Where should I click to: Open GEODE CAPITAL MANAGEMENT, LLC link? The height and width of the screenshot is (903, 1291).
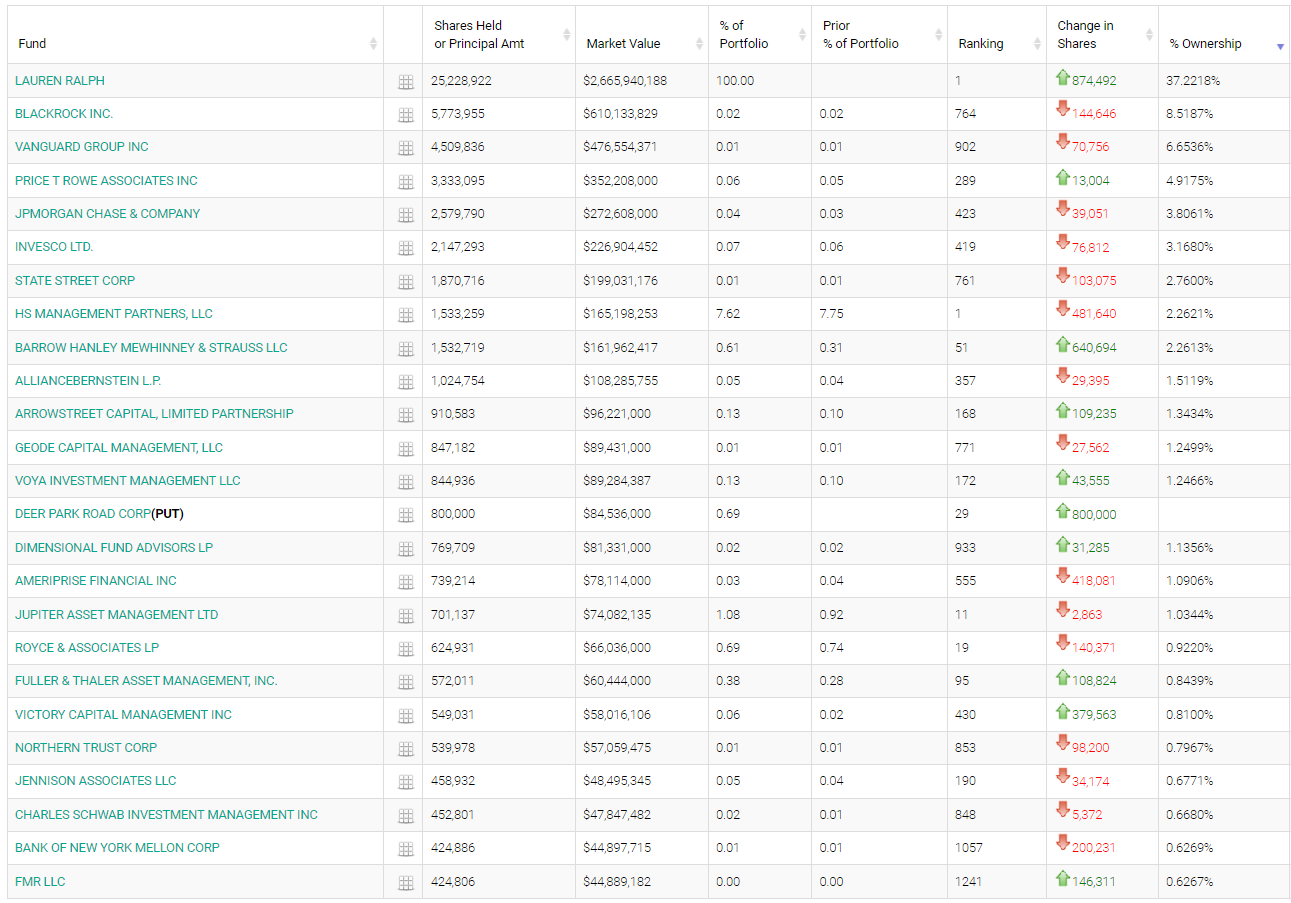click(x=119, y=447)
